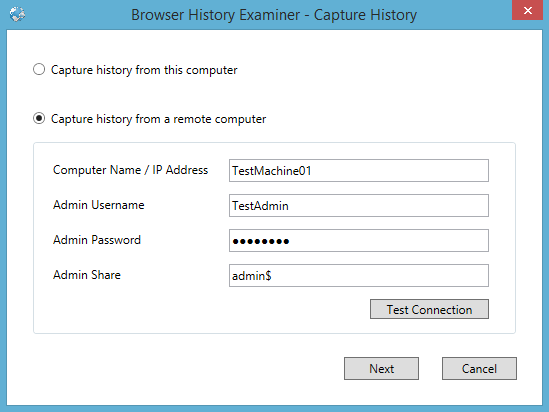Click into the Admin Password field
The image size is (549, 412).
(359, 240)
